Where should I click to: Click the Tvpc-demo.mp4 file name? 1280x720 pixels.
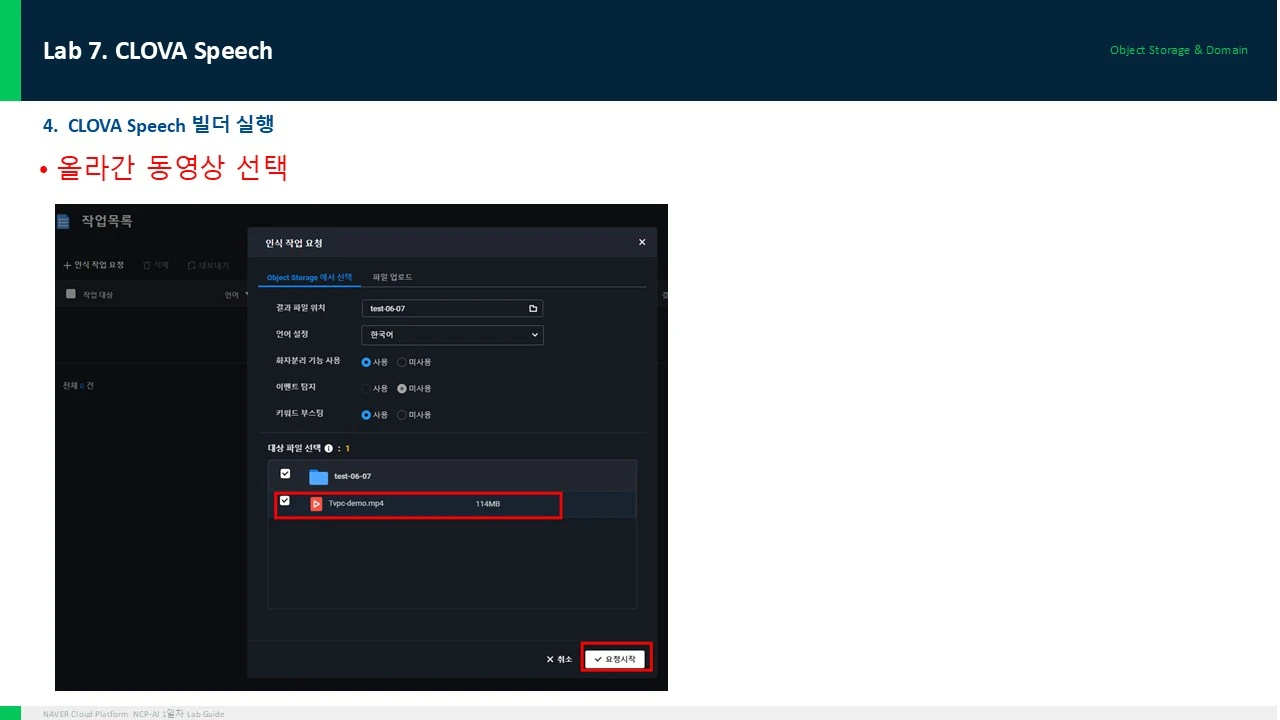pos(356,504)
